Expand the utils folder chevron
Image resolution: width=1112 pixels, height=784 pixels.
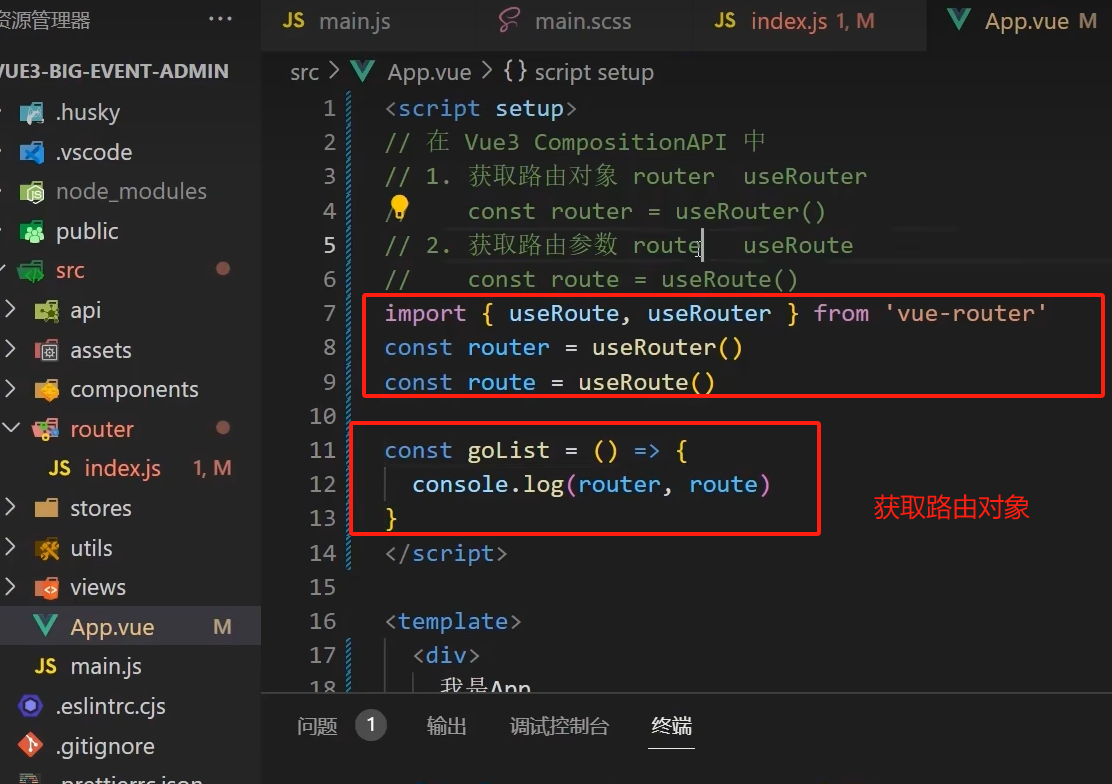point(11,547)
